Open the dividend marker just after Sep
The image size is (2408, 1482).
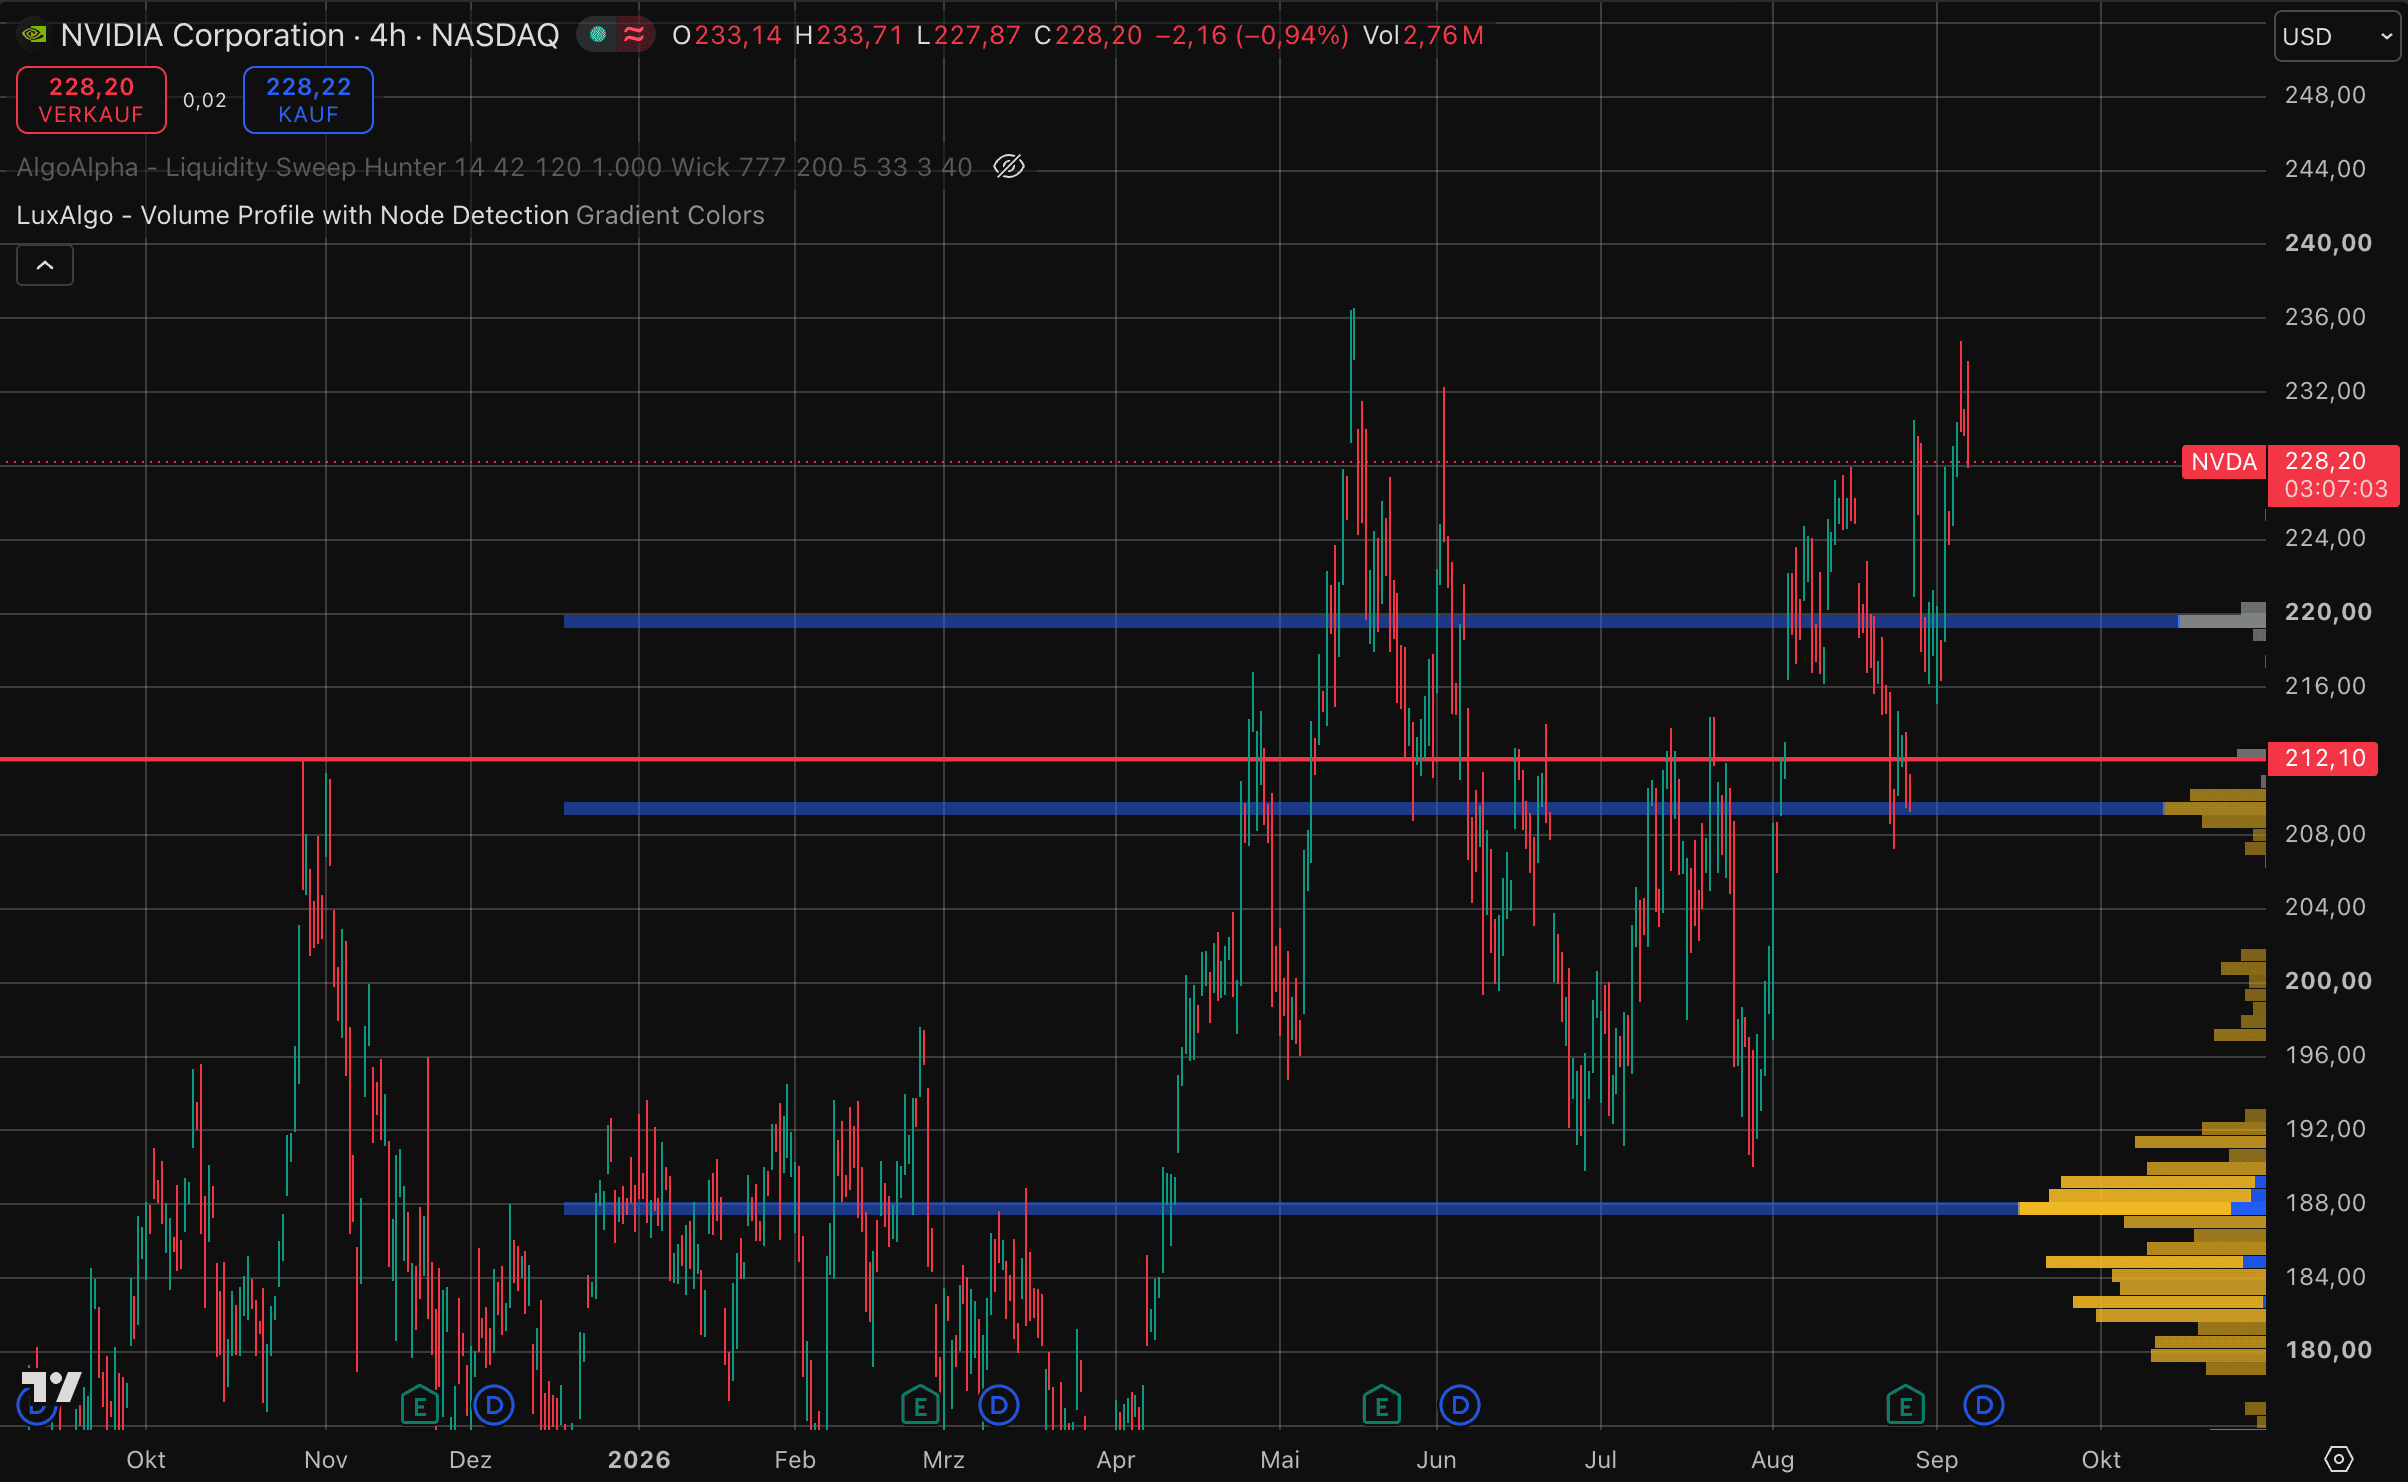coord(1984,1405)
